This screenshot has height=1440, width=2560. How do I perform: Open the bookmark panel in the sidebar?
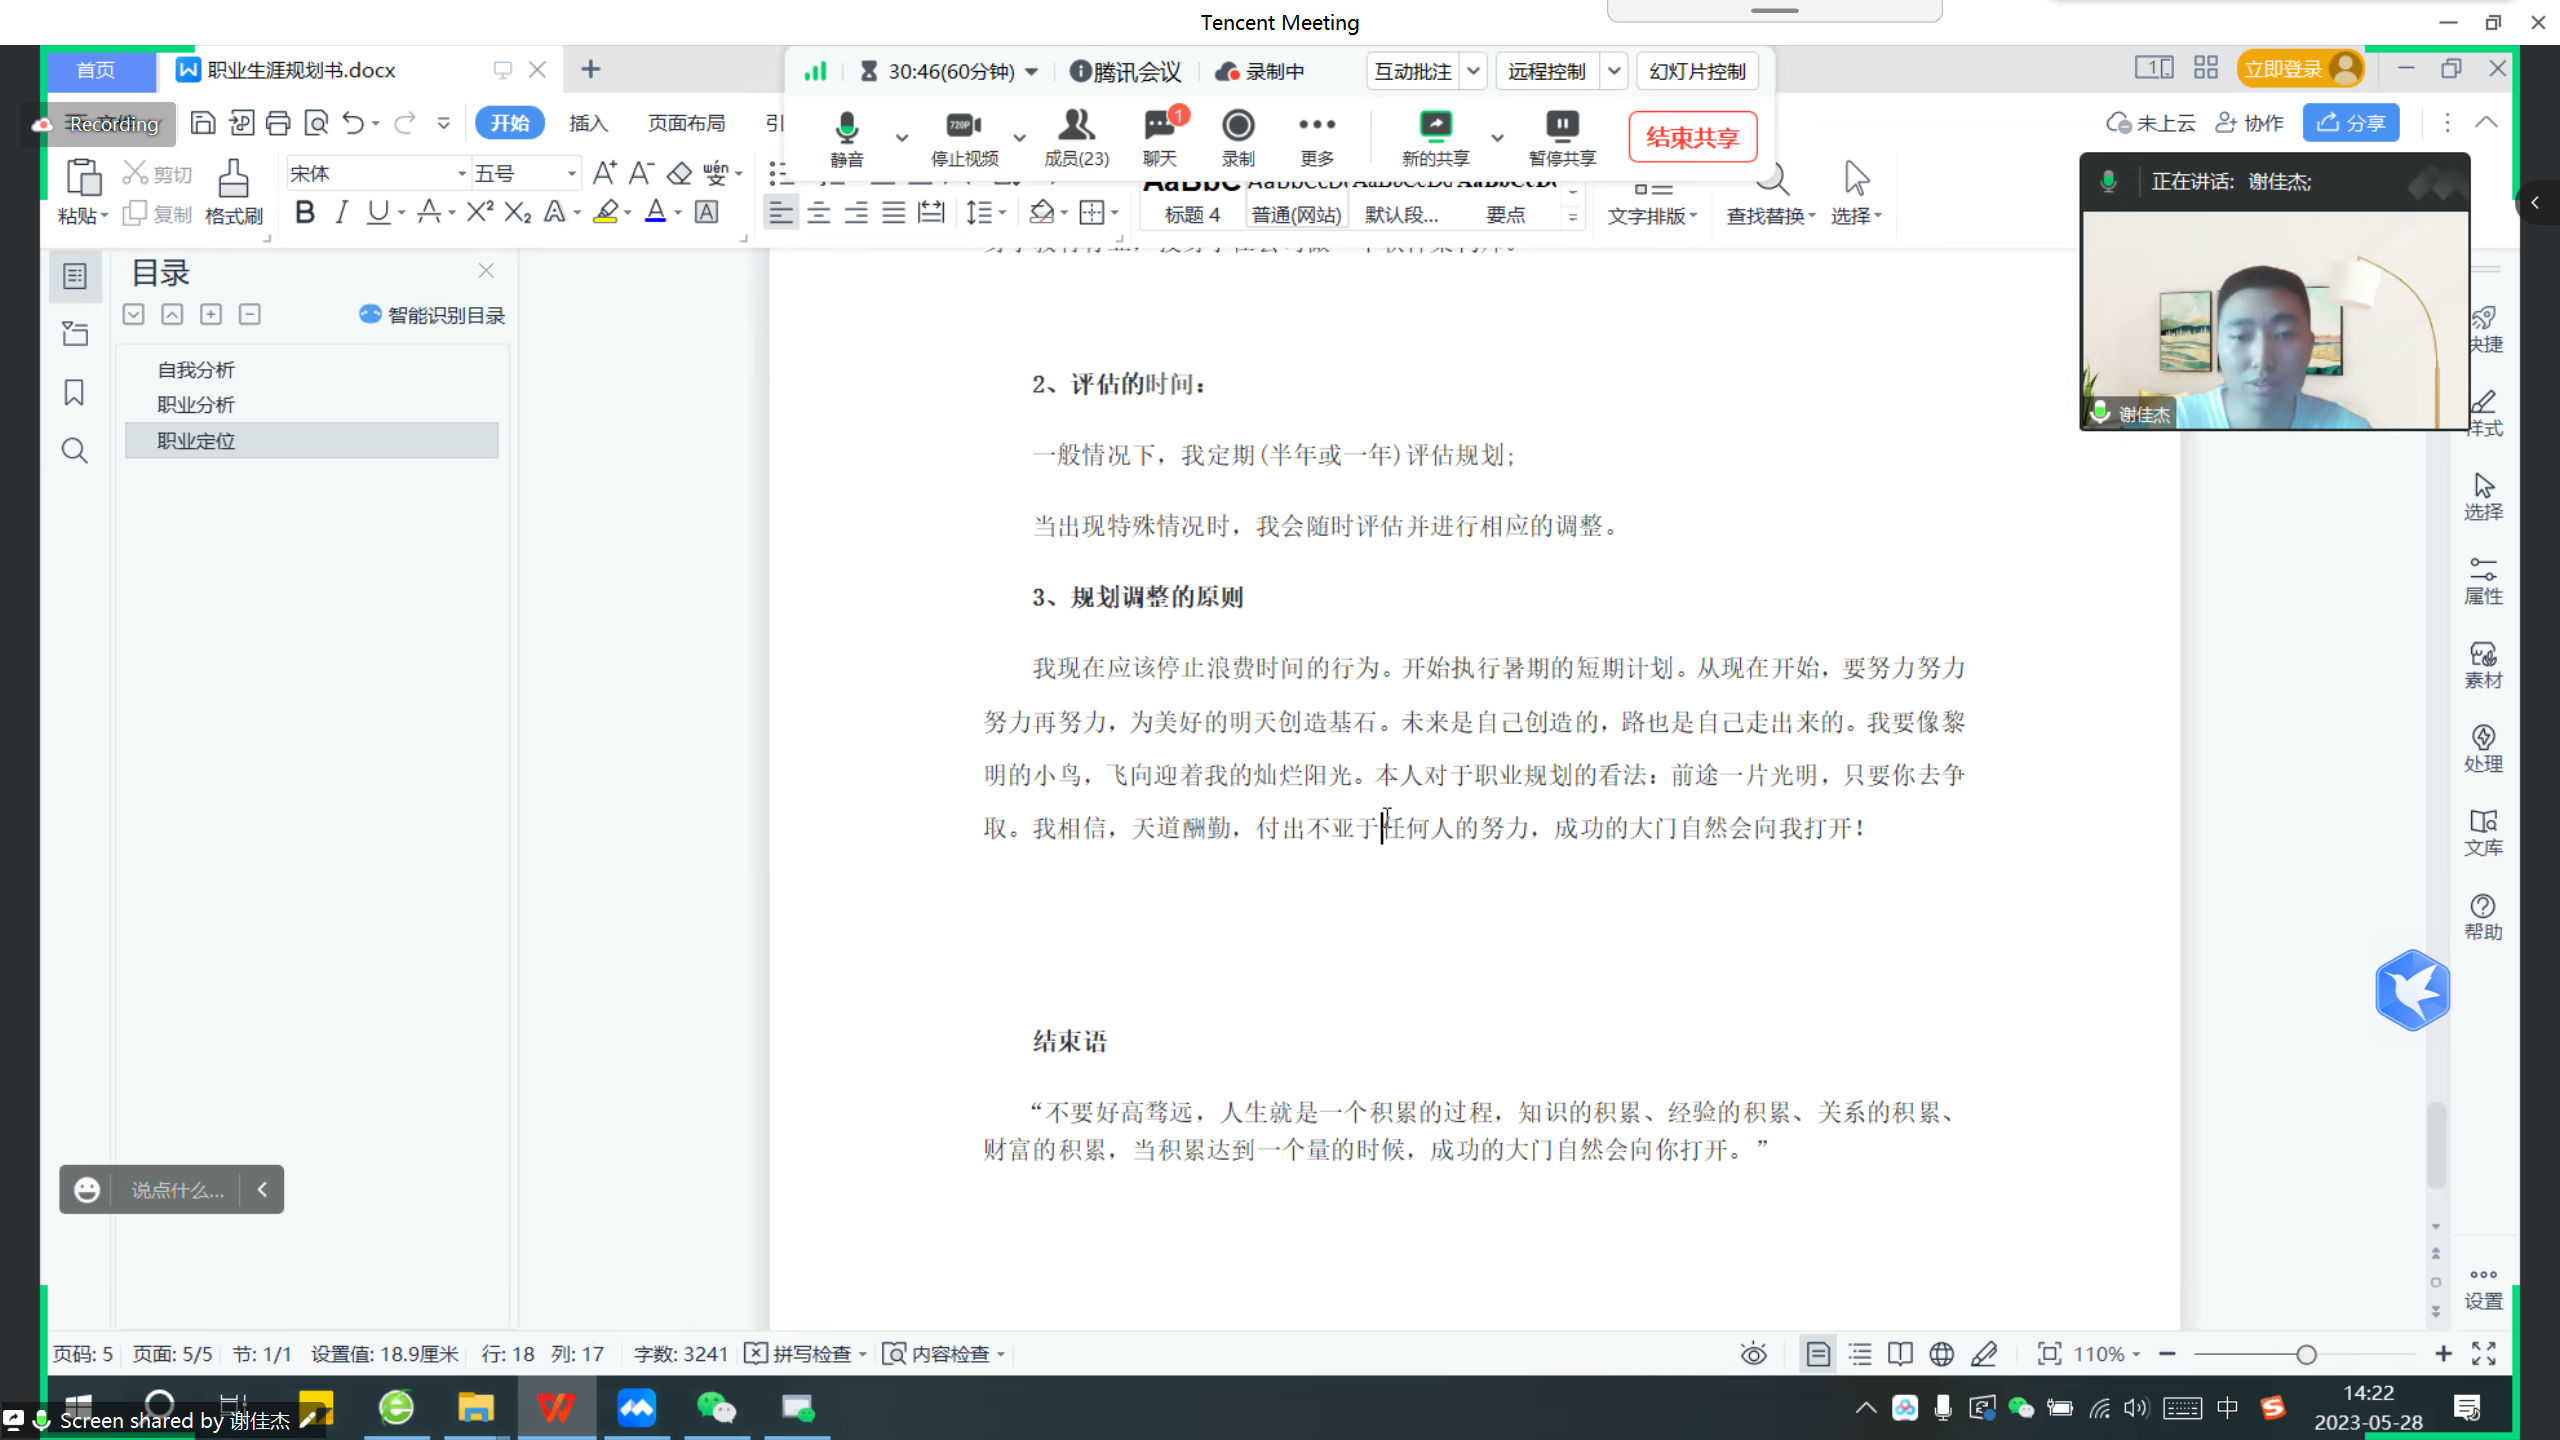74,393
